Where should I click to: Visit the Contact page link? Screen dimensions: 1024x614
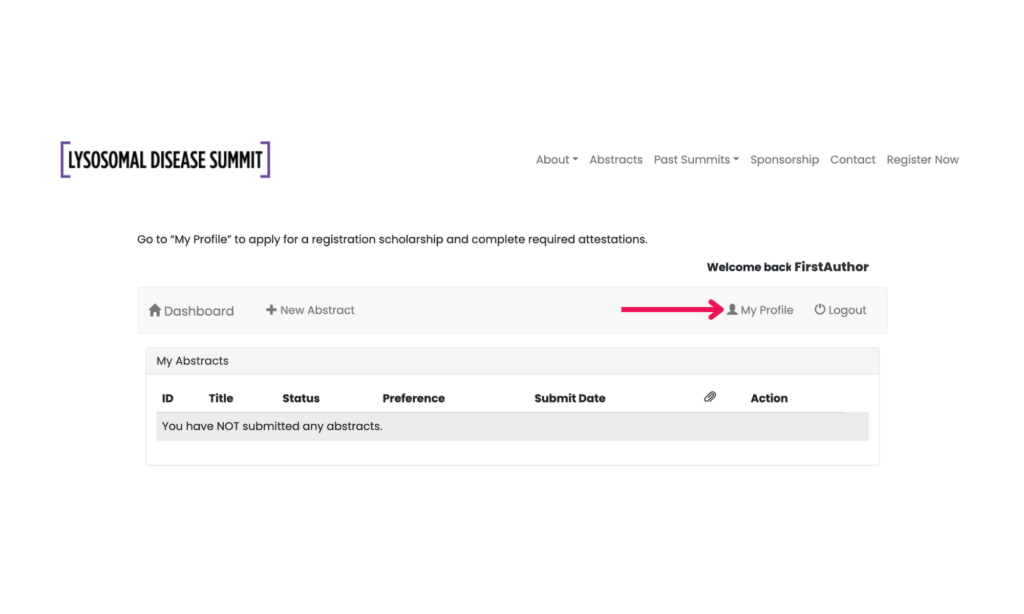pyautogui.click(x=852, y=160)
